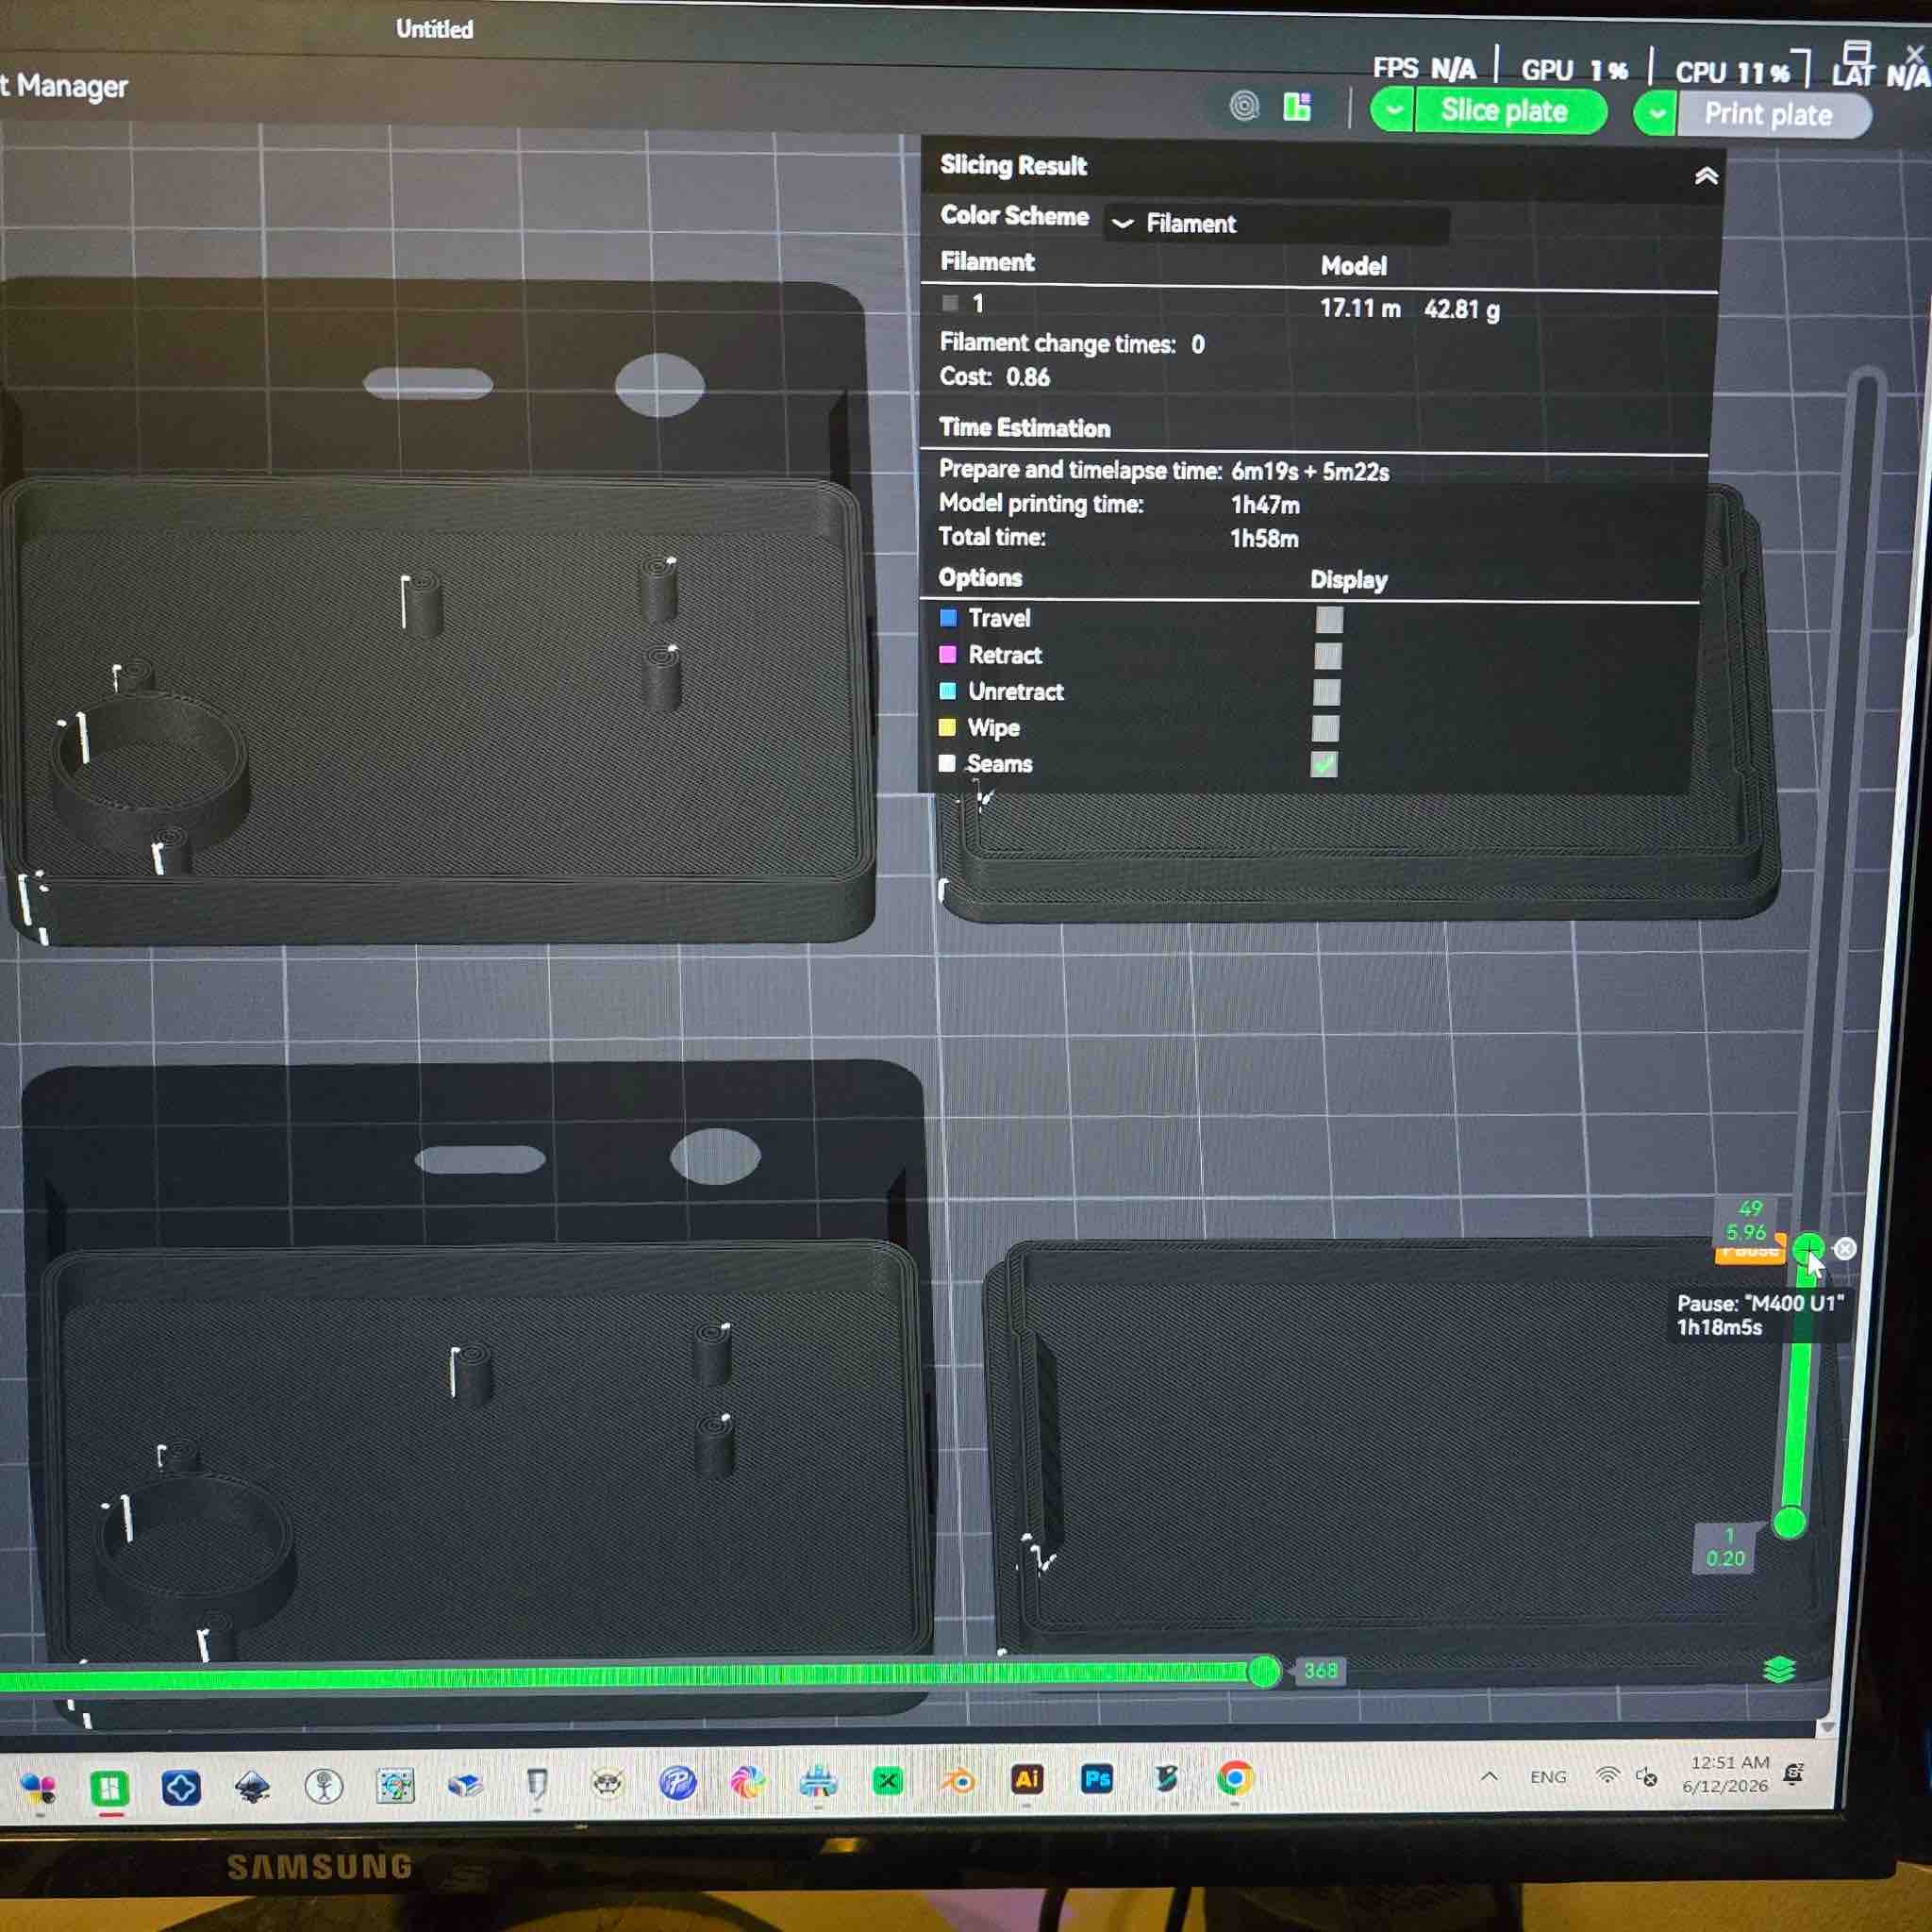Remove the pause marker with its X icon

[x=1845, y=1248]
